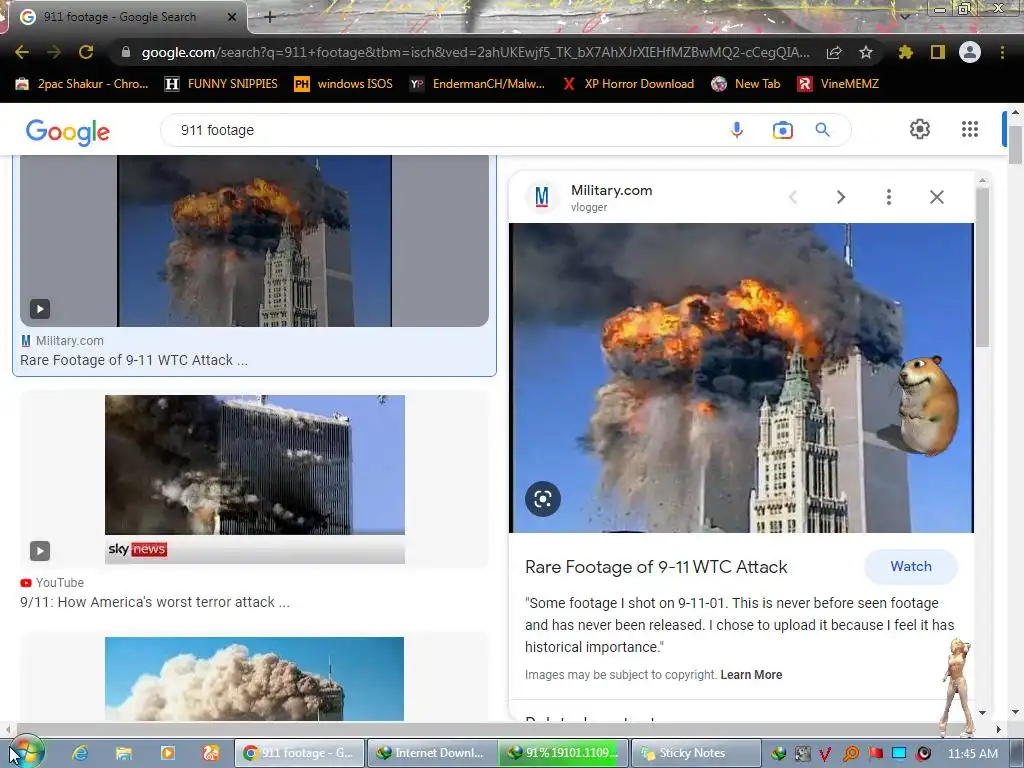Open the 9/11: How America's worst terror attack link
This screenshot has width=1024, height=768.
(x=155, y=602)
